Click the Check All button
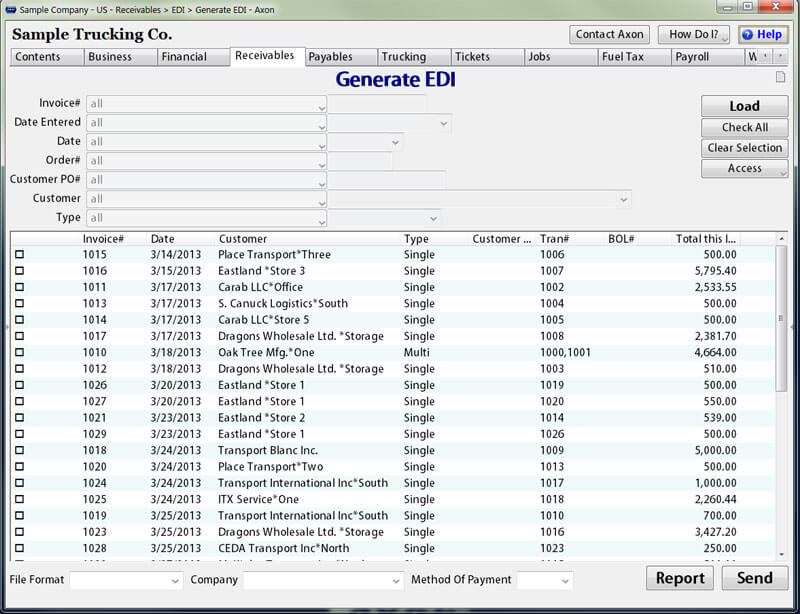The image size is (800, 614). (744, 127)
